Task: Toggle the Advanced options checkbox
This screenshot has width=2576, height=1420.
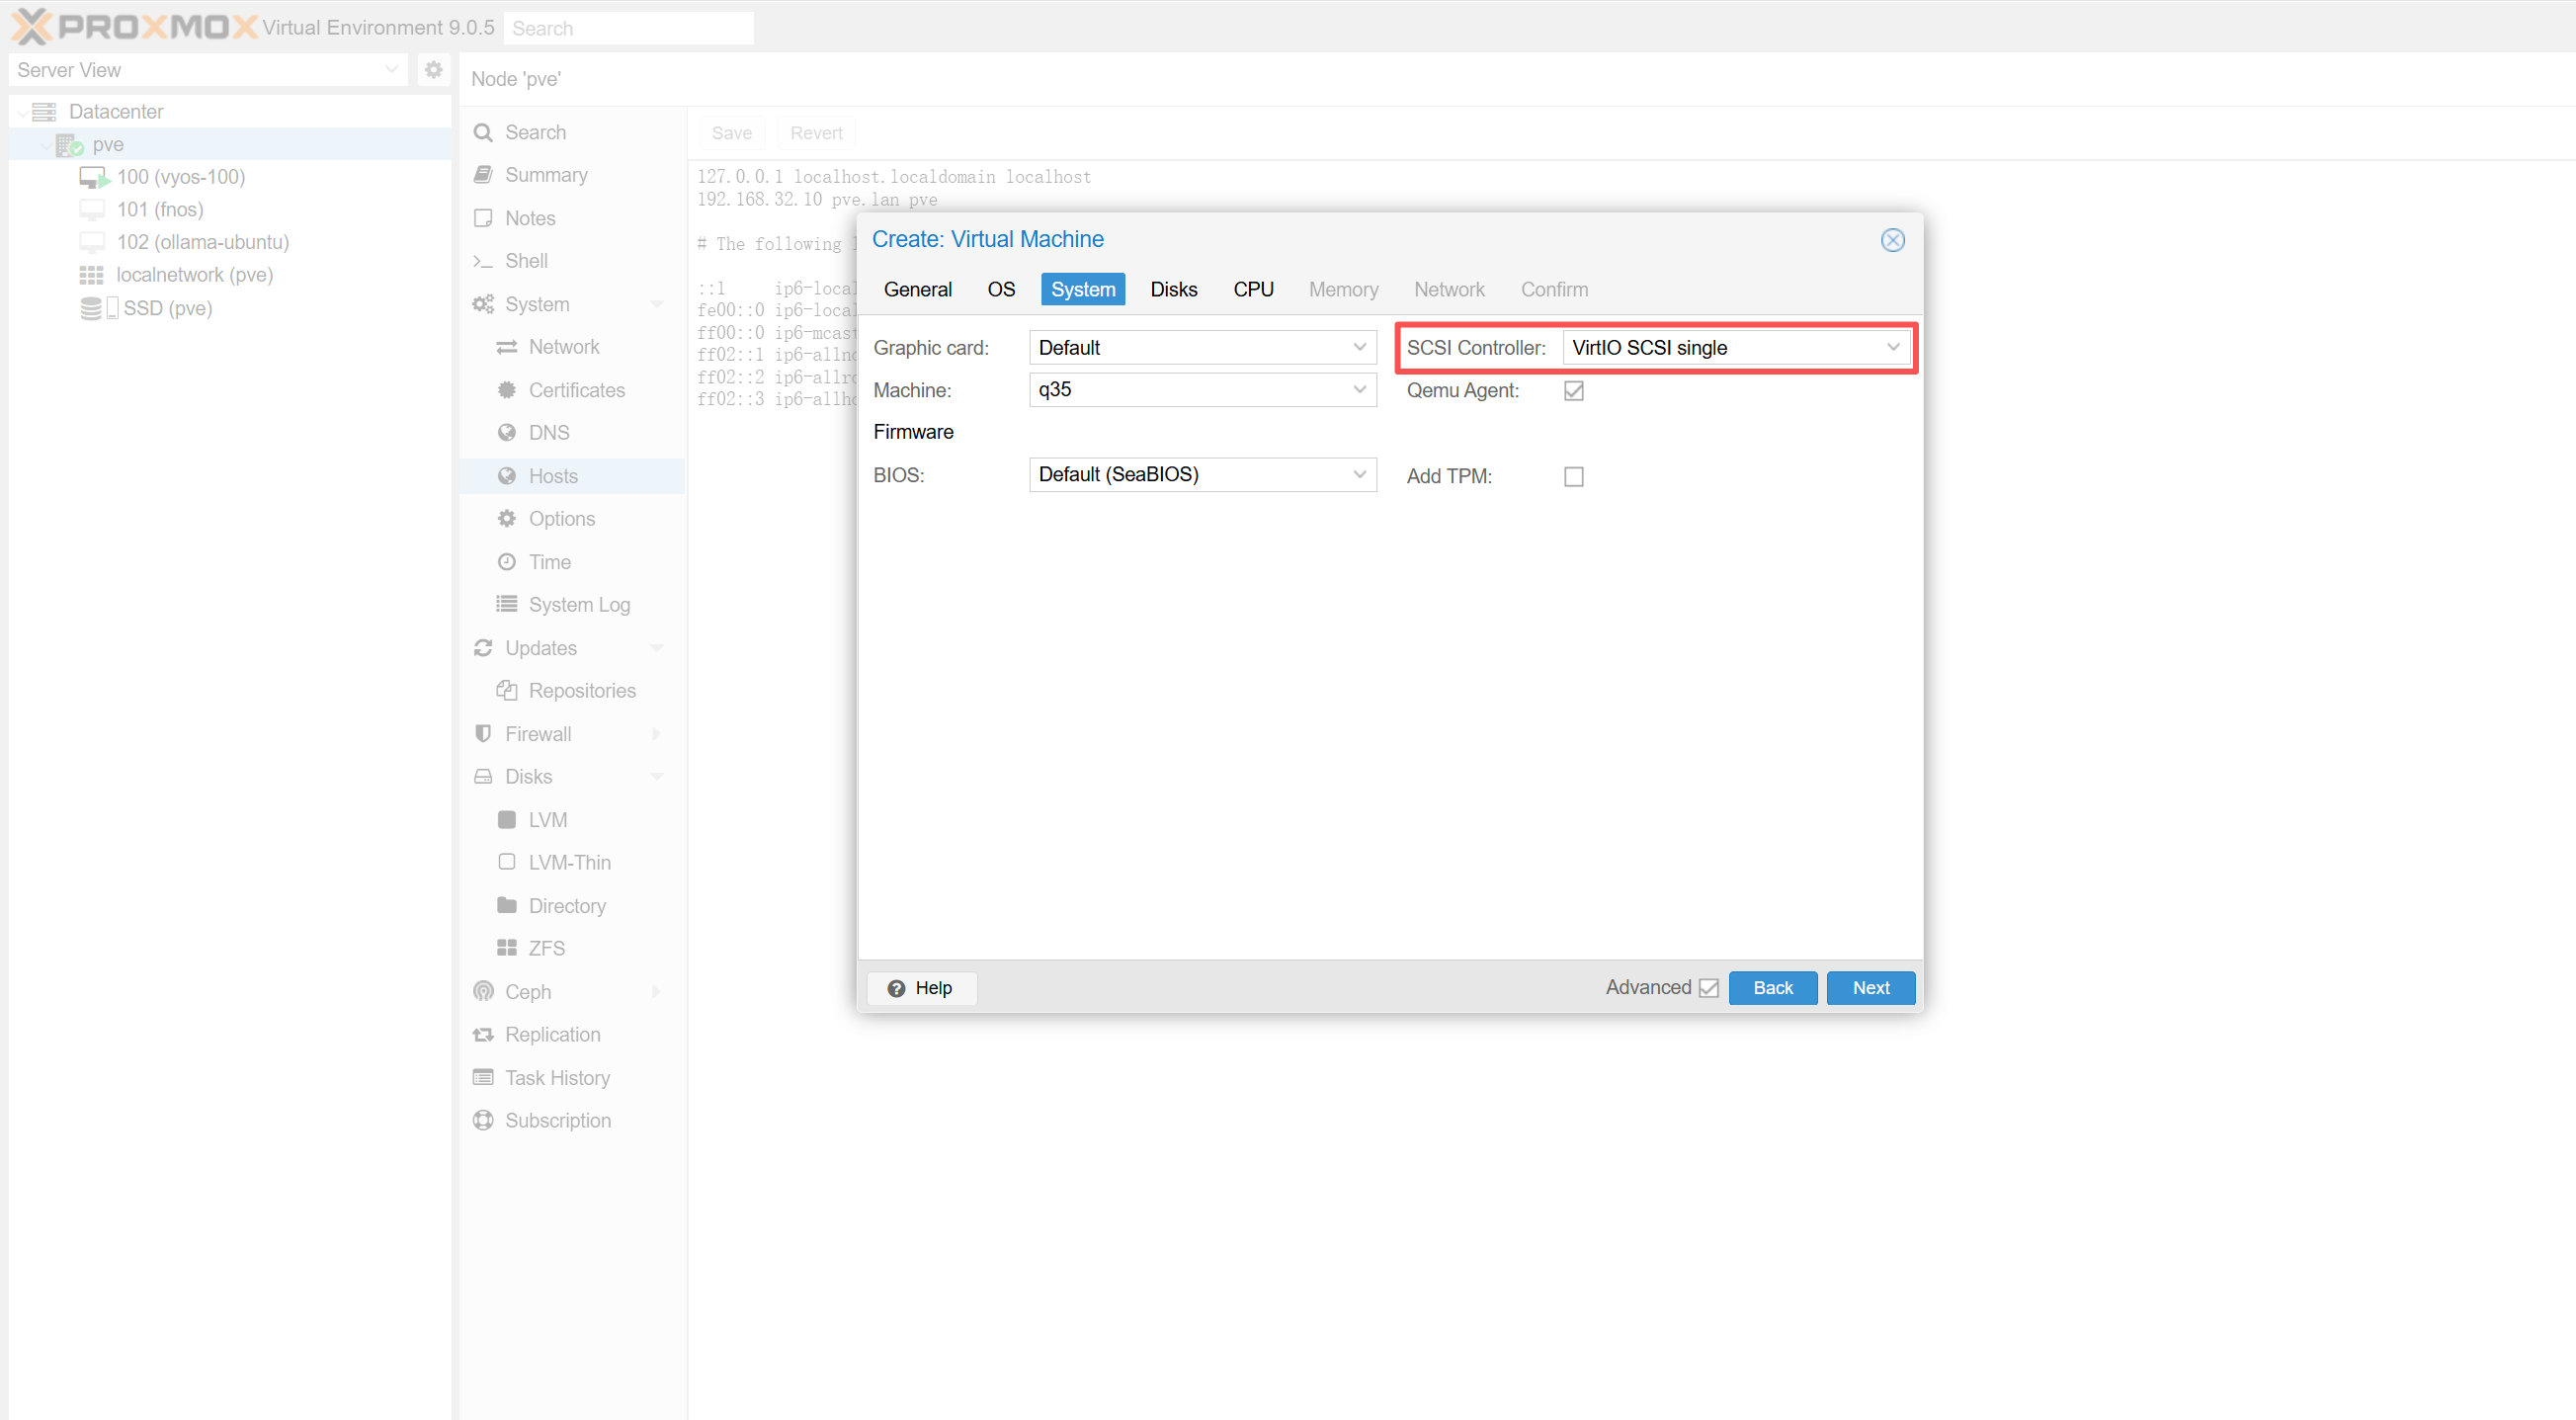Action: [1708, 988]
